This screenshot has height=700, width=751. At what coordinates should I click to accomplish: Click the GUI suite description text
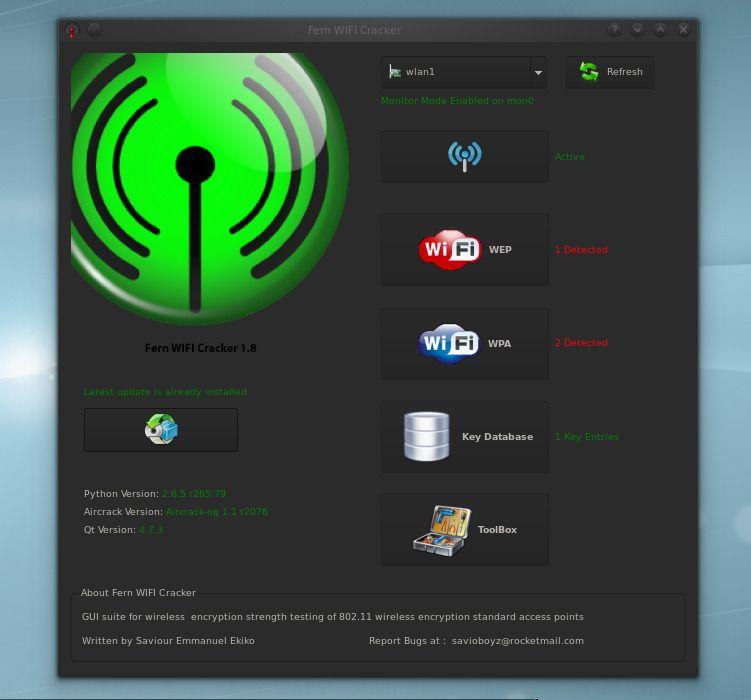pos(333,617)
